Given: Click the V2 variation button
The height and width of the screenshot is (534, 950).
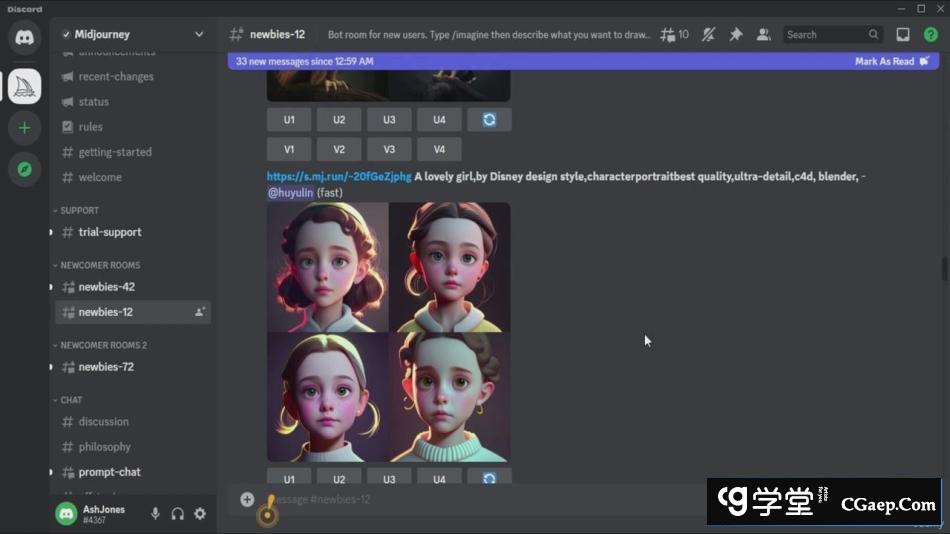Looking at the screenshot, I should pos(339,149).
